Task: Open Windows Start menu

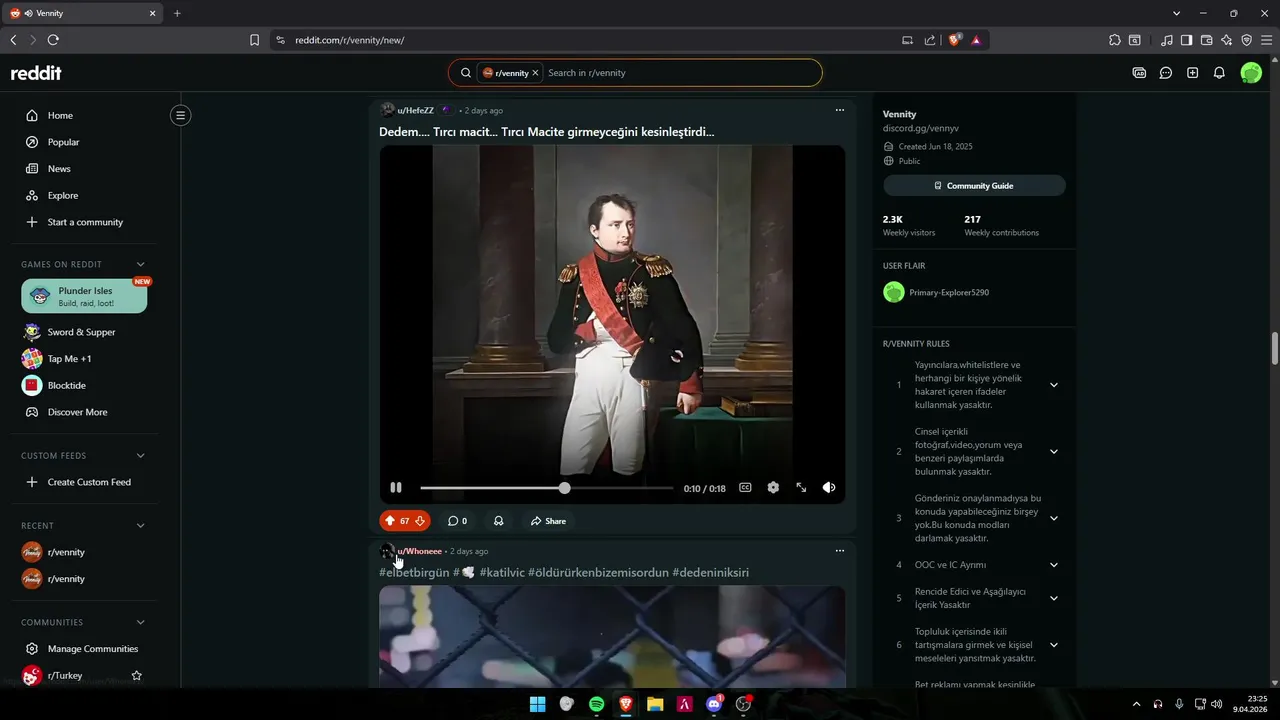Action: [537, 704]
